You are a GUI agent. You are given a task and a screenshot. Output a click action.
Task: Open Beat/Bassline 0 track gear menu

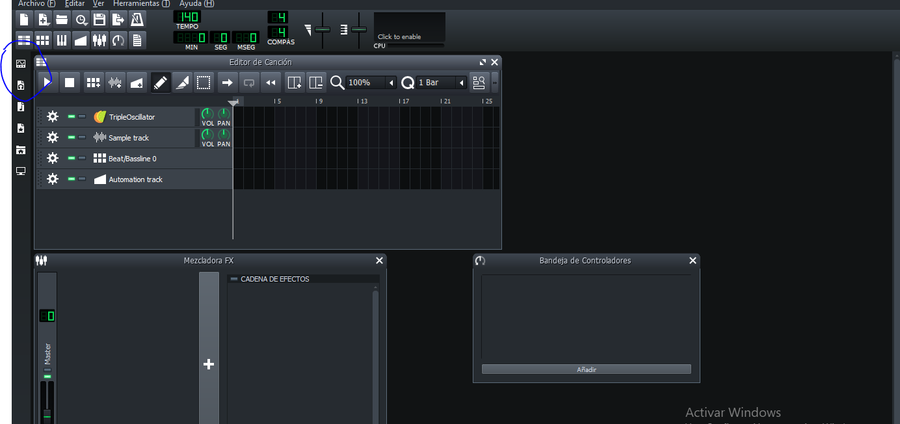(x=53, y=158)
